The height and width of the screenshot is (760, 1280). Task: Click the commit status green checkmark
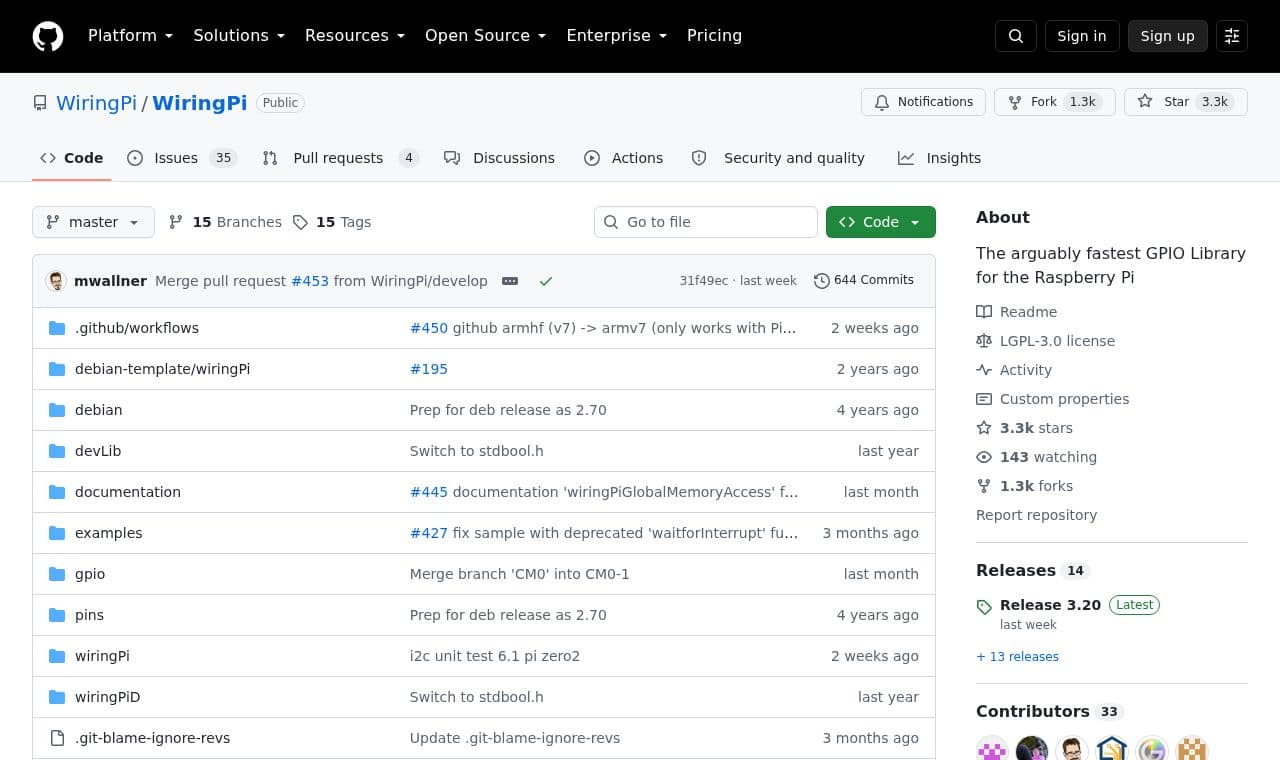[546, 281]
